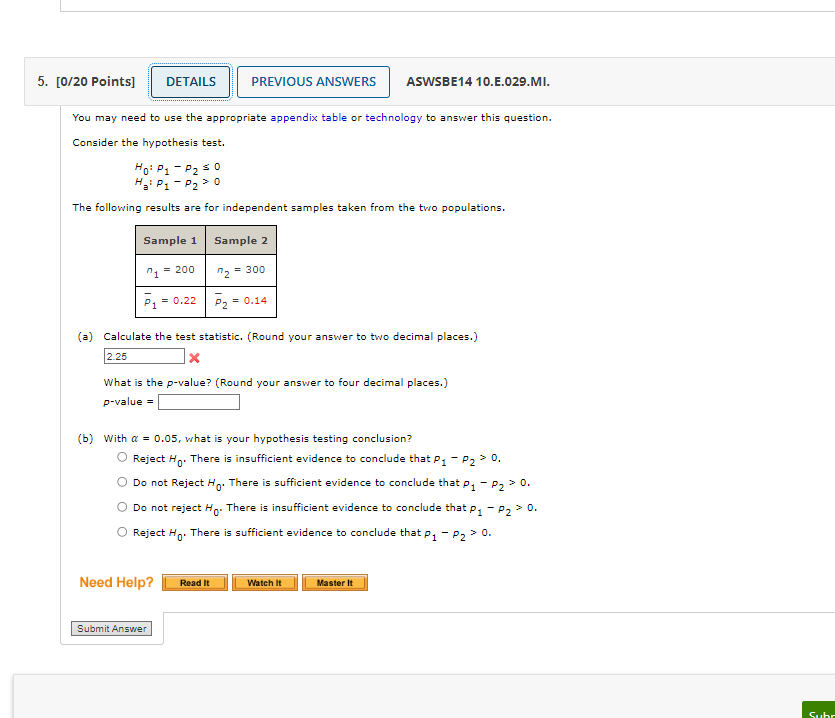
Task: Open PREVIOUS ANSWERS for question 5
Action: click(x=313, y=82)
